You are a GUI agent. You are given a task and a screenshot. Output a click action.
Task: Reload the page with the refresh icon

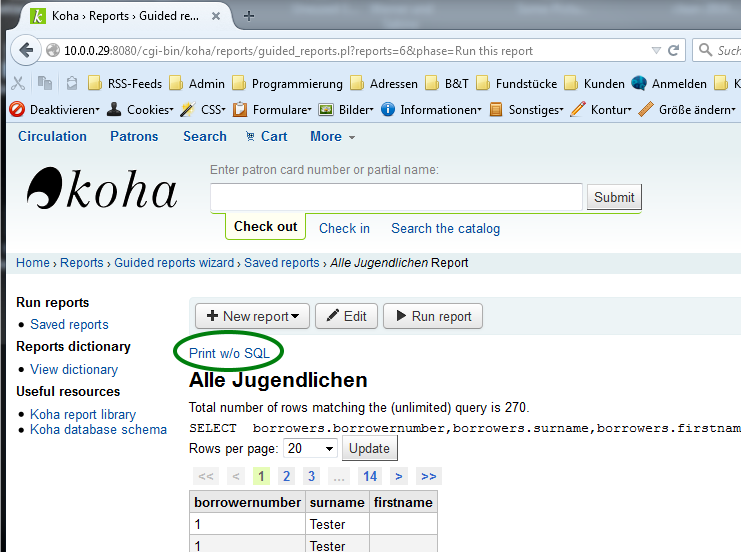point(677,50)
